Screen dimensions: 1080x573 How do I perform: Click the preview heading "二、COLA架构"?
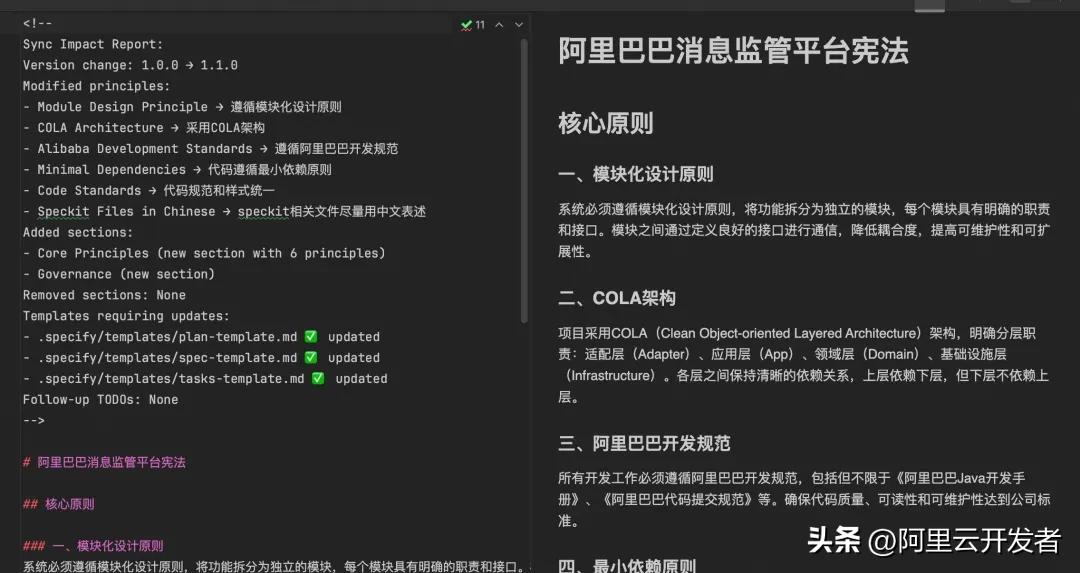pos(617,298)
